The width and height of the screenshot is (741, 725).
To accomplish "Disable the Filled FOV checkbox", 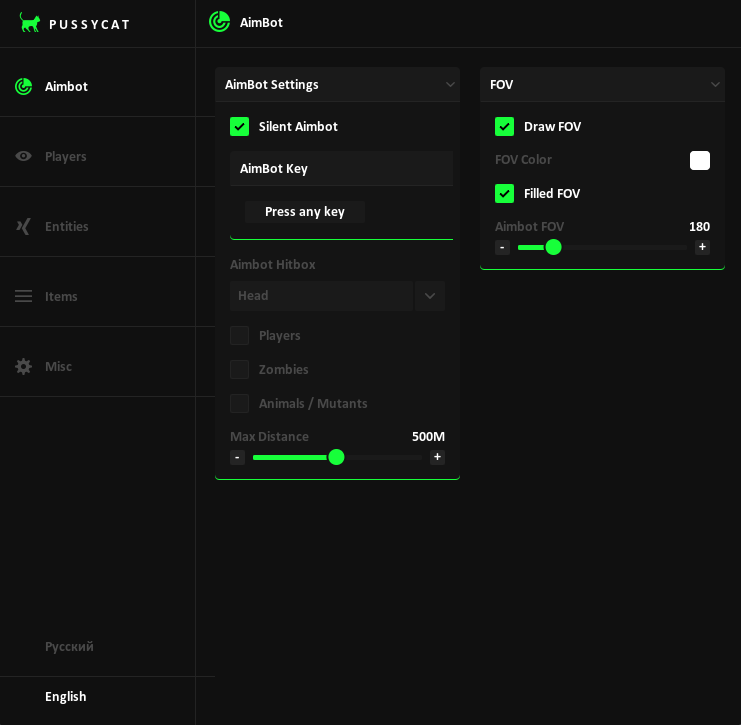I will click(x=504, y=193).
